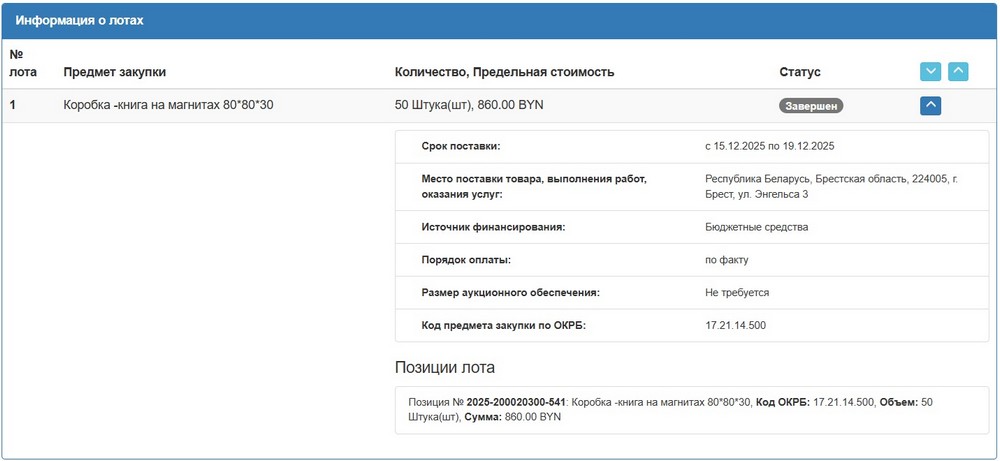Collapse all lots with light-blue up chevron
The height and width of the screenshot is (461, 1000).
(958, 72)
